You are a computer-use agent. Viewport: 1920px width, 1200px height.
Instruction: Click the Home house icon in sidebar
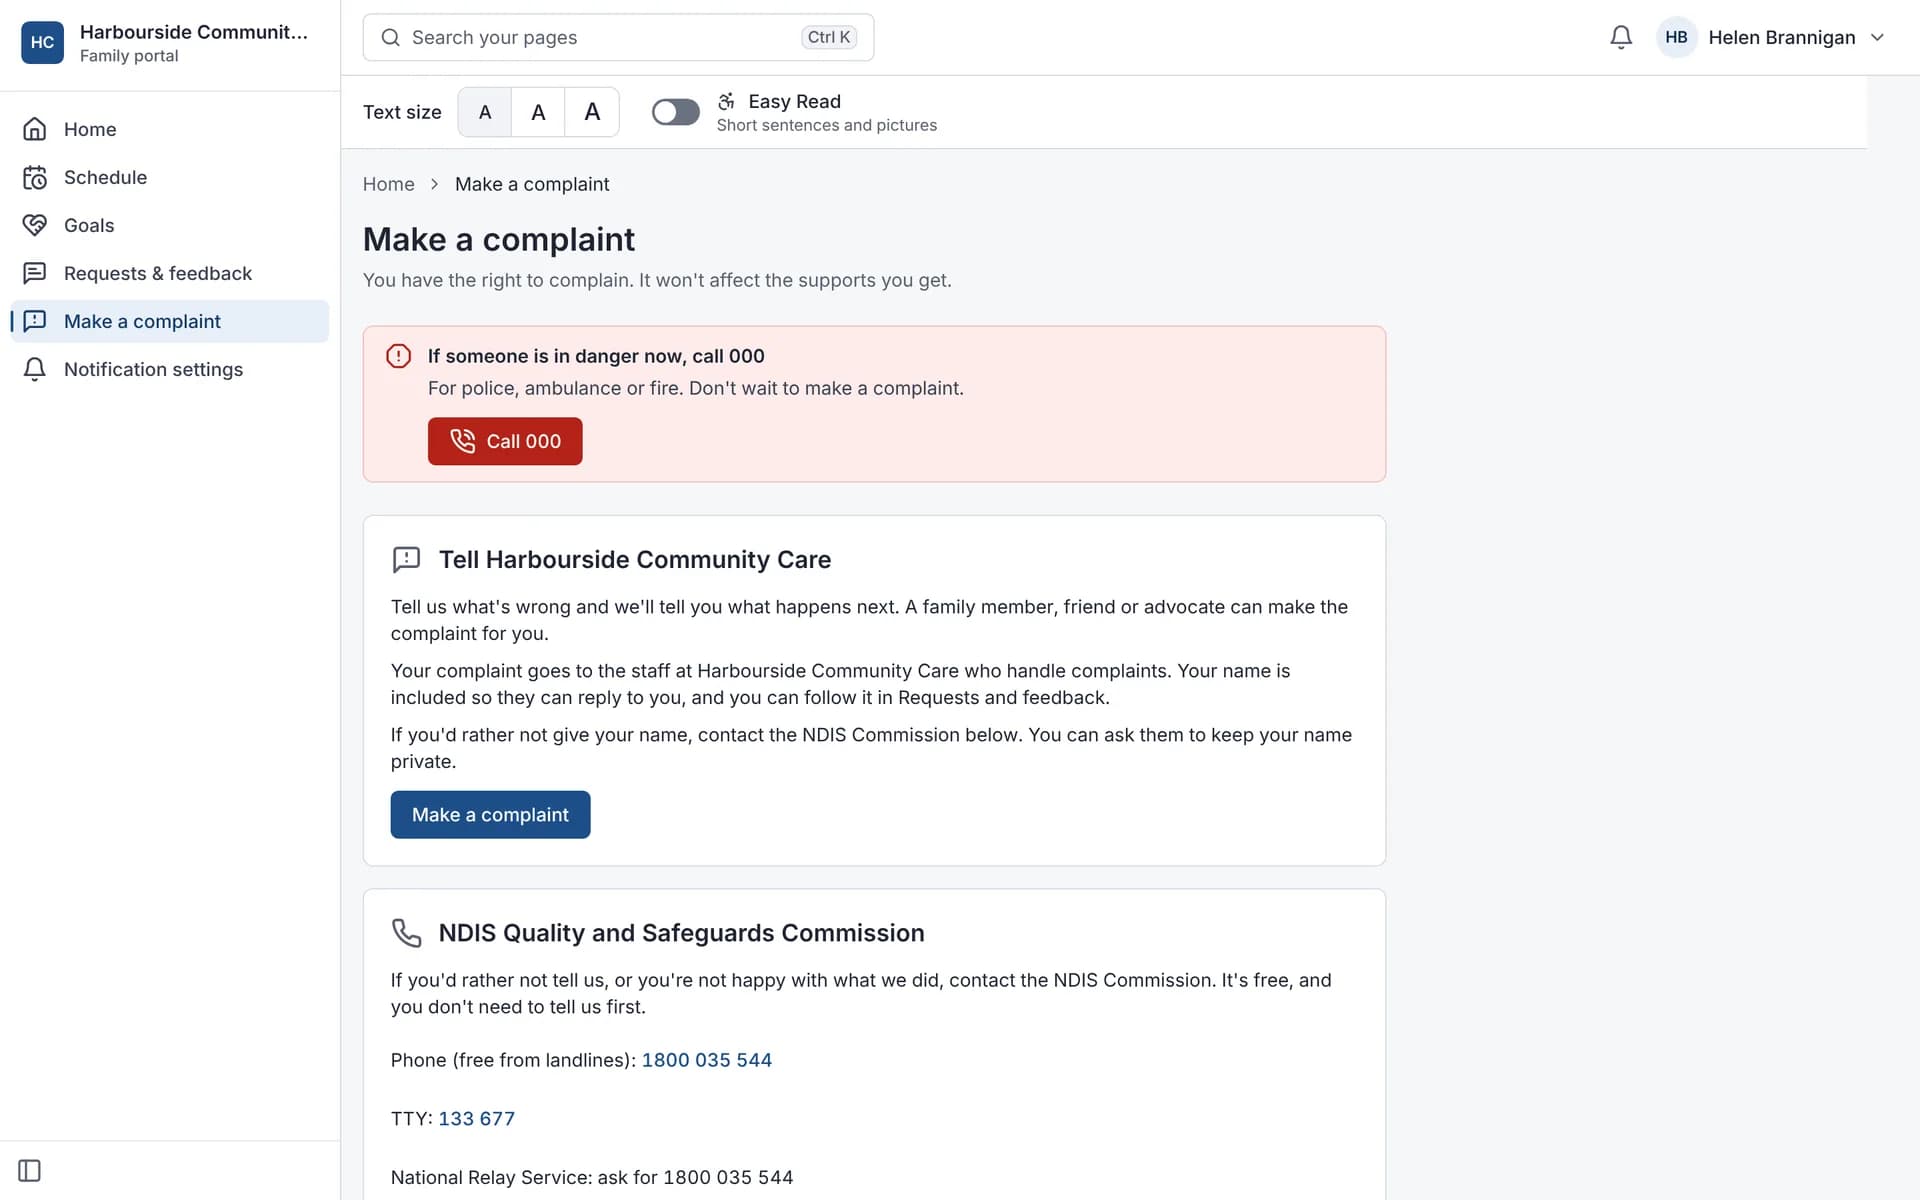pyautogui.click(x=35, y=129)
